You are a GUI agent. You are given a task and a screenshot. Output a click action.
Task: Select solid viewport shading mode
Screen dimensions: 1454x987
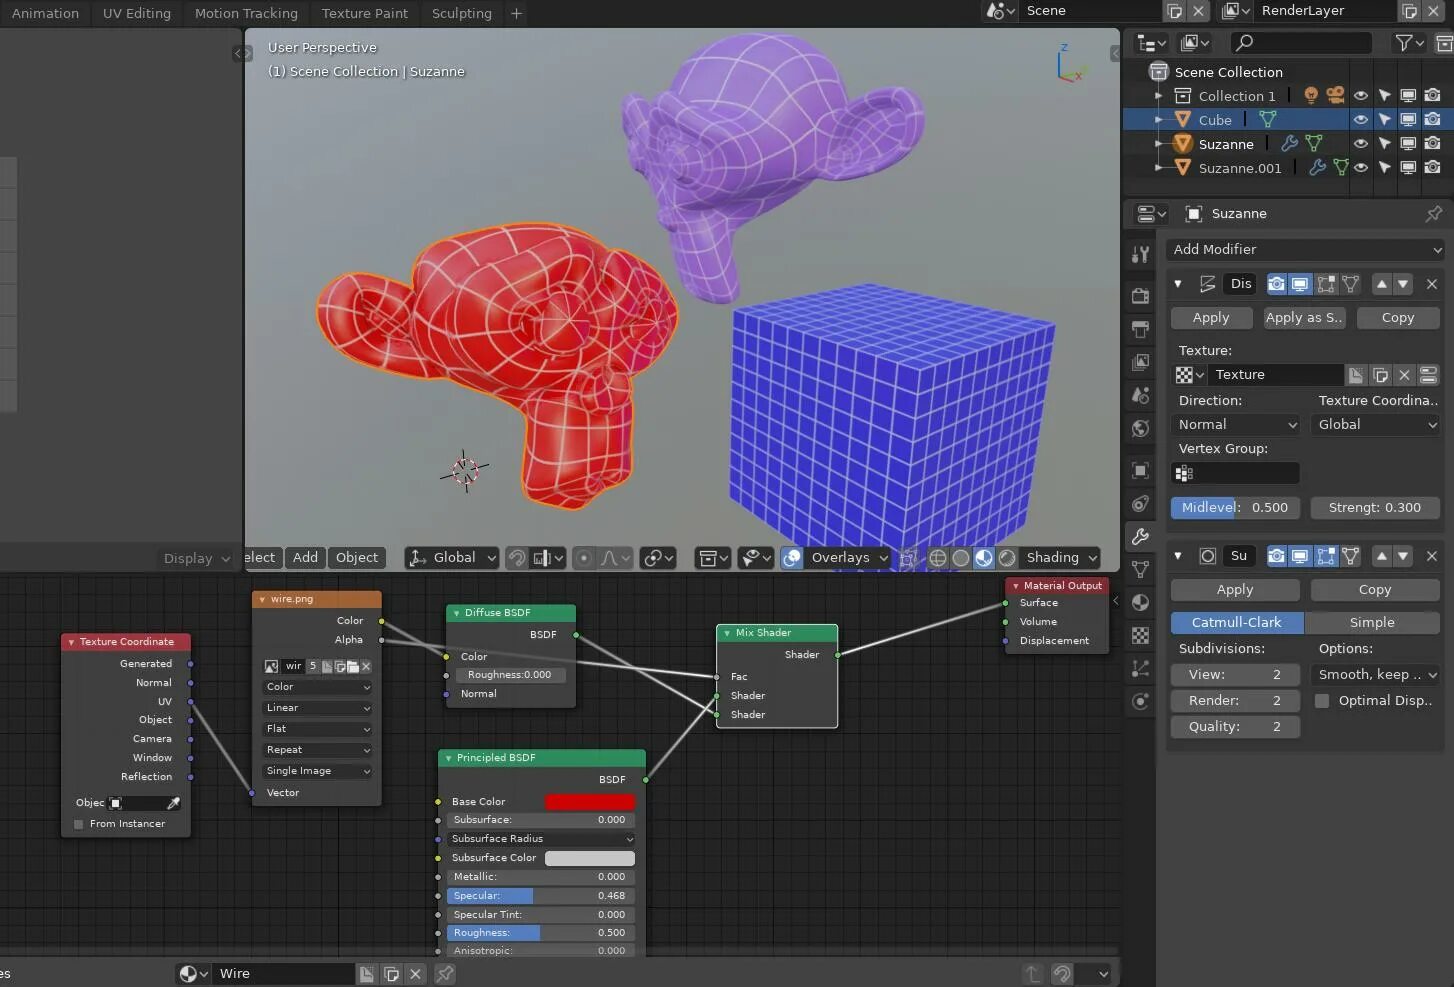(961, 558)
